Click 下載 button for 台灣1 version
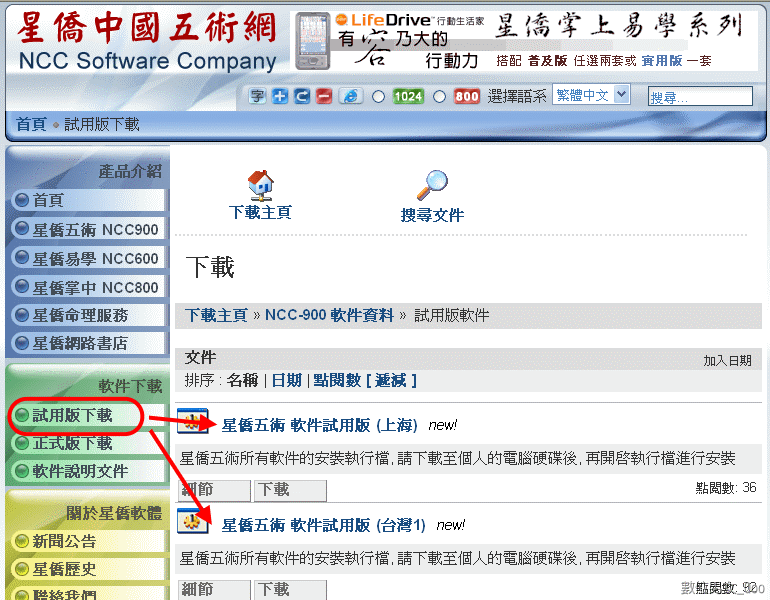Viewport: 770px width, 600px height. 290,590
